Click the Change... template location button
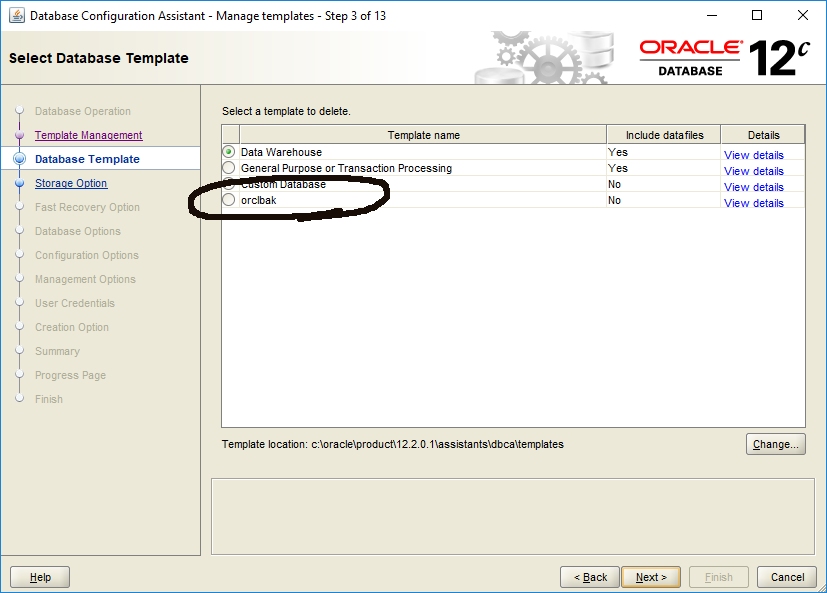Screen dimensions: 827x593 775,444
